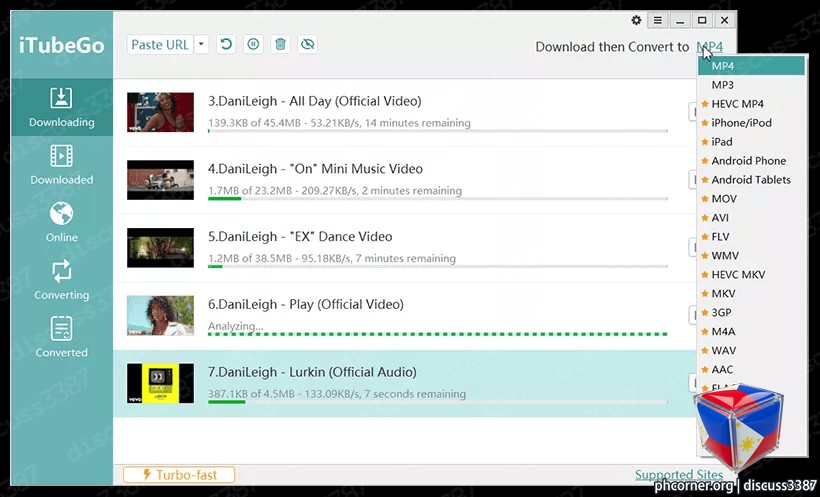Open the Converting section
Screen dimensions: 820x497
coord(62,280)
